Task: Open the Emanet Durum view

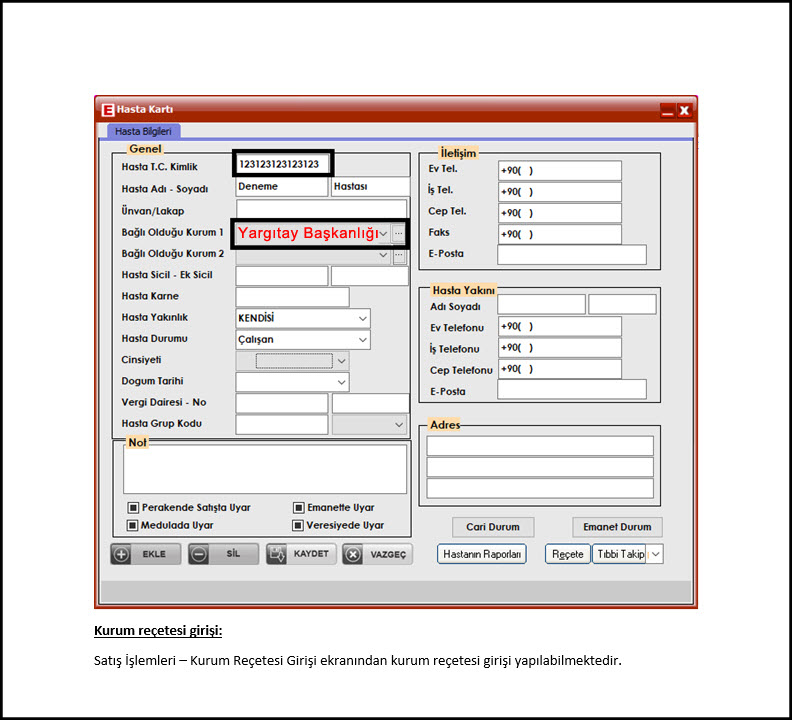Action: coord(617,527)
